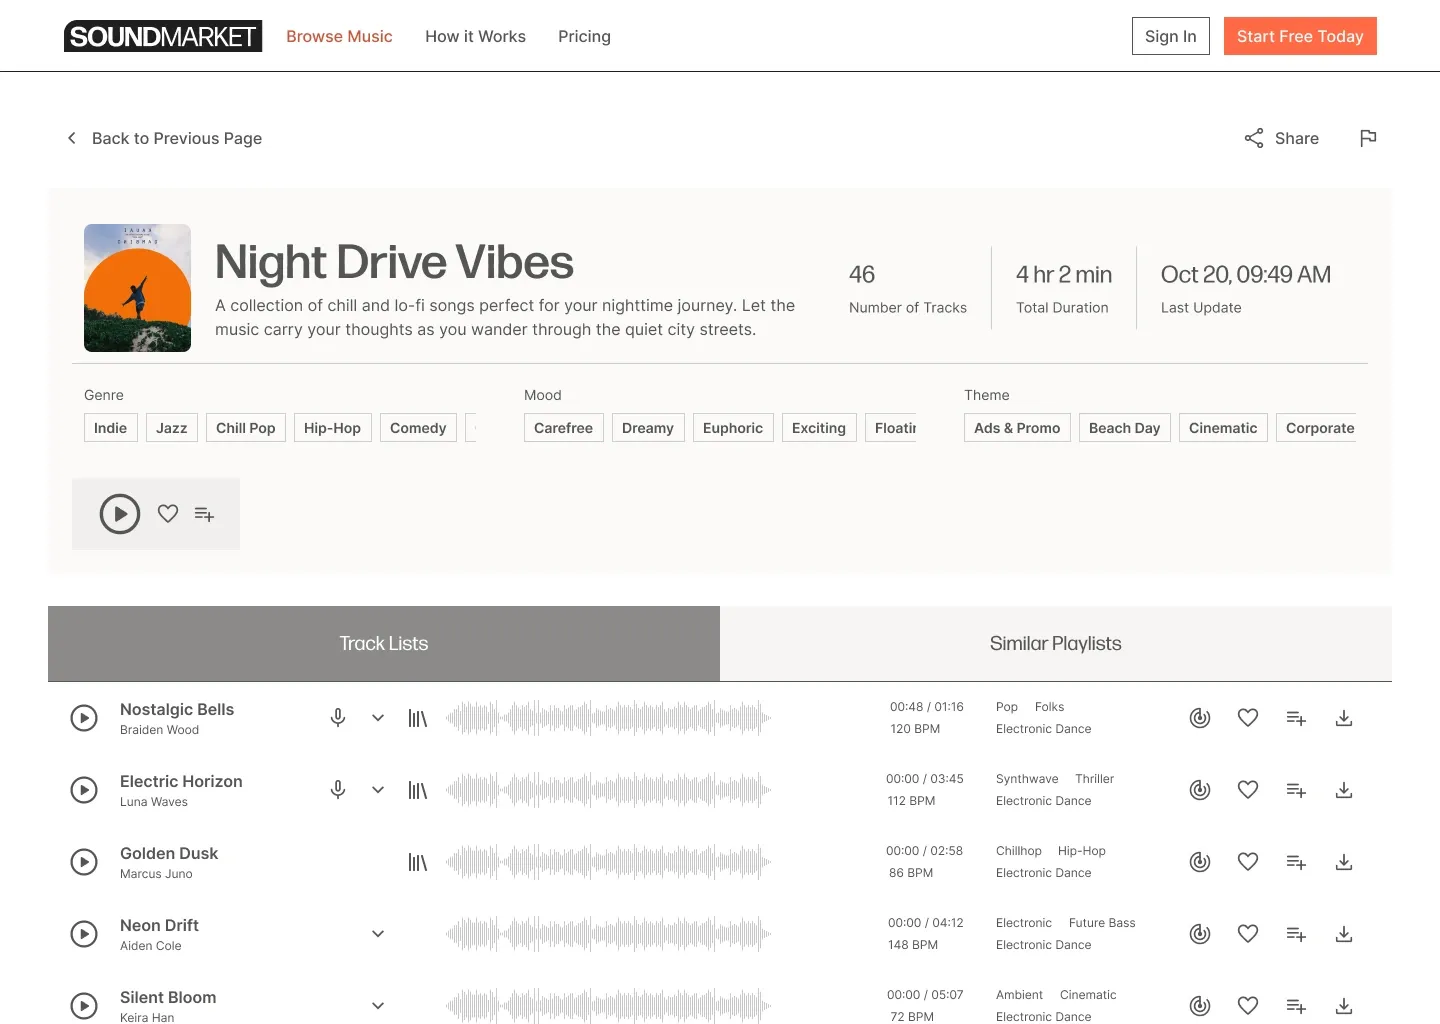
Task: Add Silent Bloom to a playlist
Action: pyautogui.click(x=1296, y=1006)
